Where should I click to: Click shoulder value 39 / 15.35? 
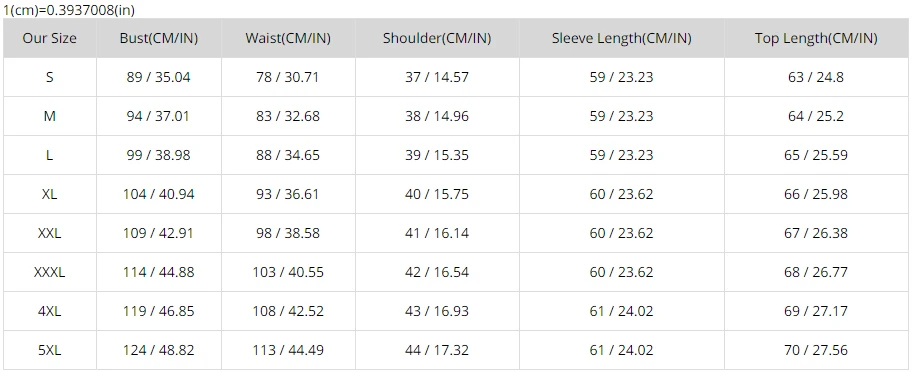(437, 155)
